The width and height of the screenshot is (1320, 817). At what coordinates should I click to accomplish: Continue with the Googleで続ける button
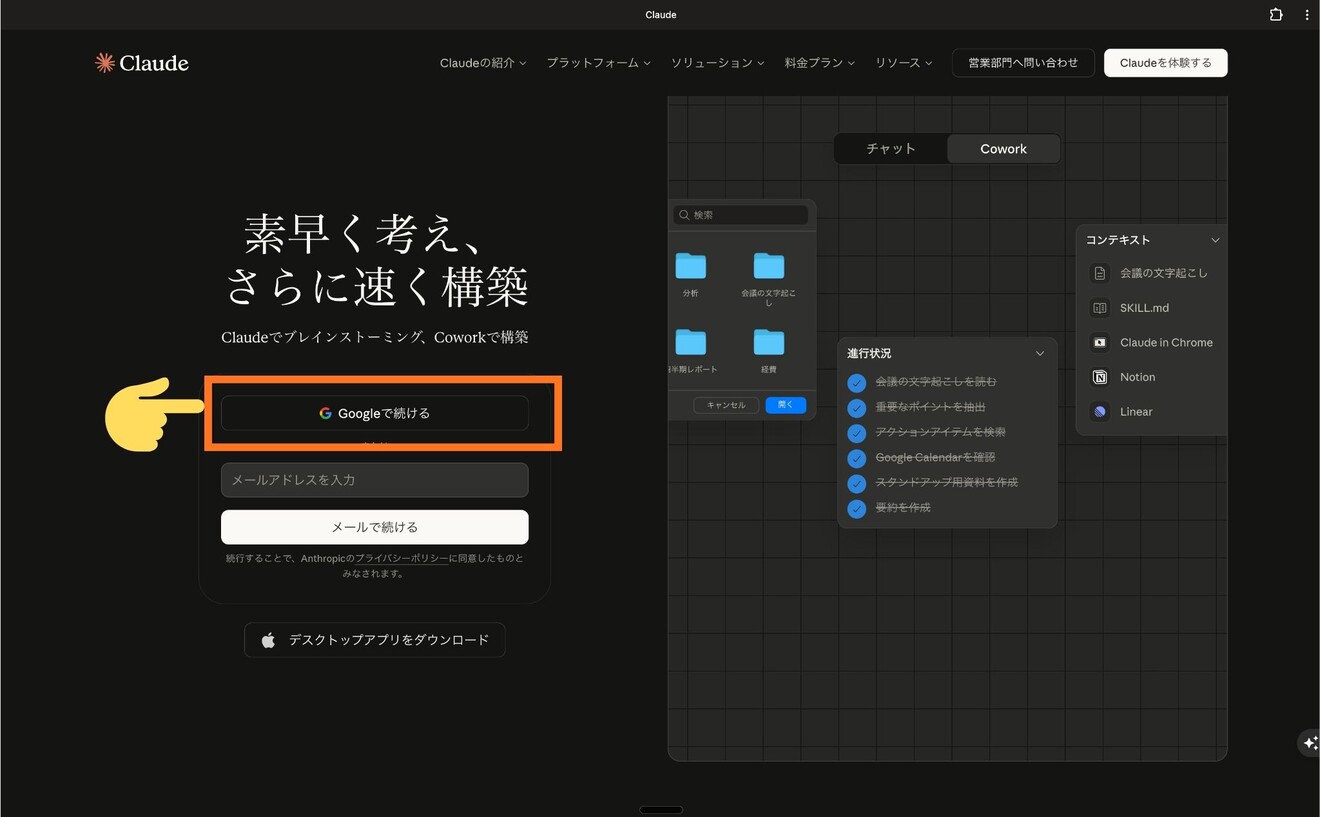pos(375,413)
